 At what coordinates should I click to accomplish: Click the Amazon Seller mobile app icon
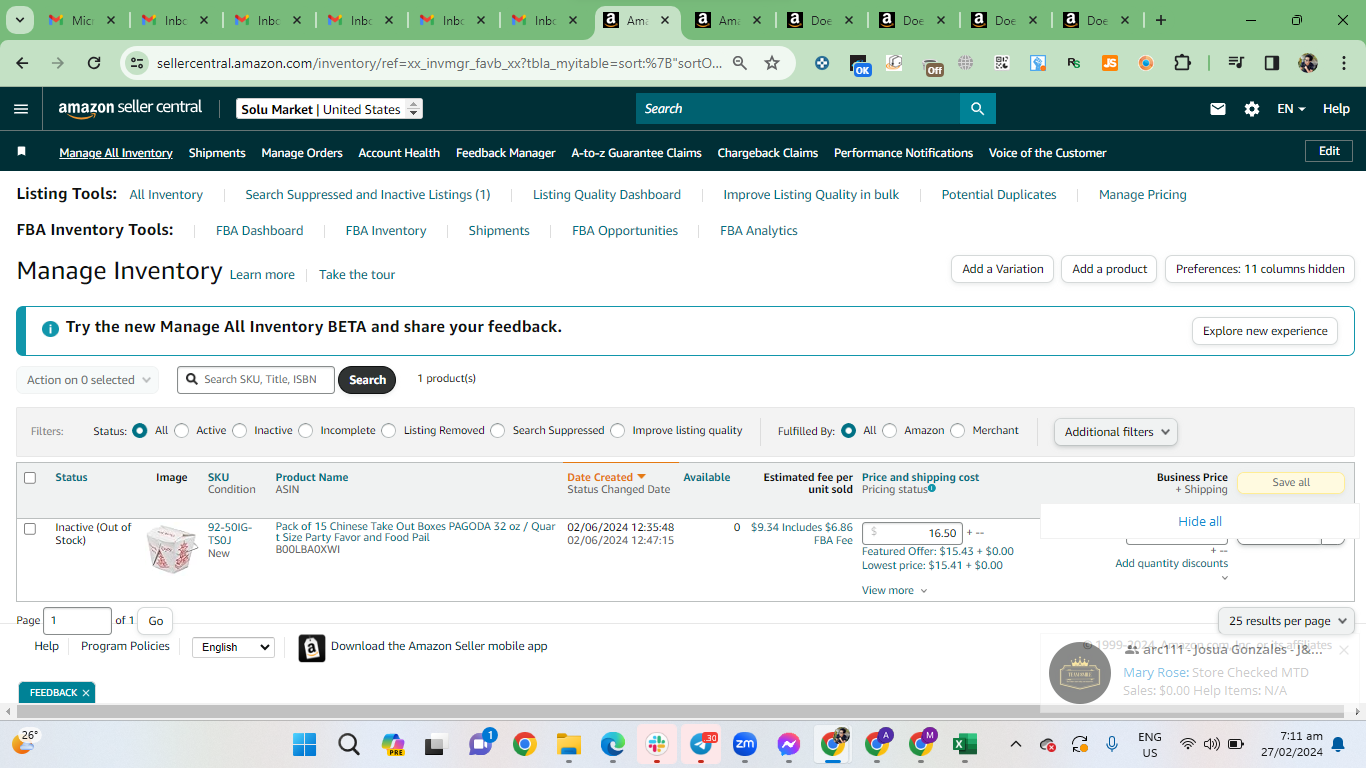pos(312,648)
